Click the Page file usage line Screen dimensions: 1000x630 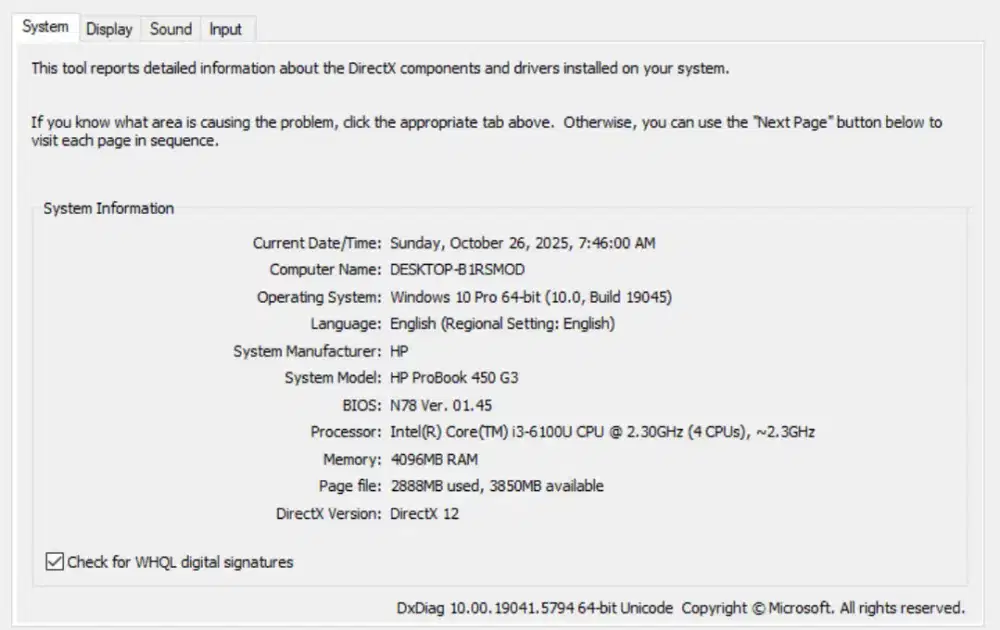tap(496, 485)
